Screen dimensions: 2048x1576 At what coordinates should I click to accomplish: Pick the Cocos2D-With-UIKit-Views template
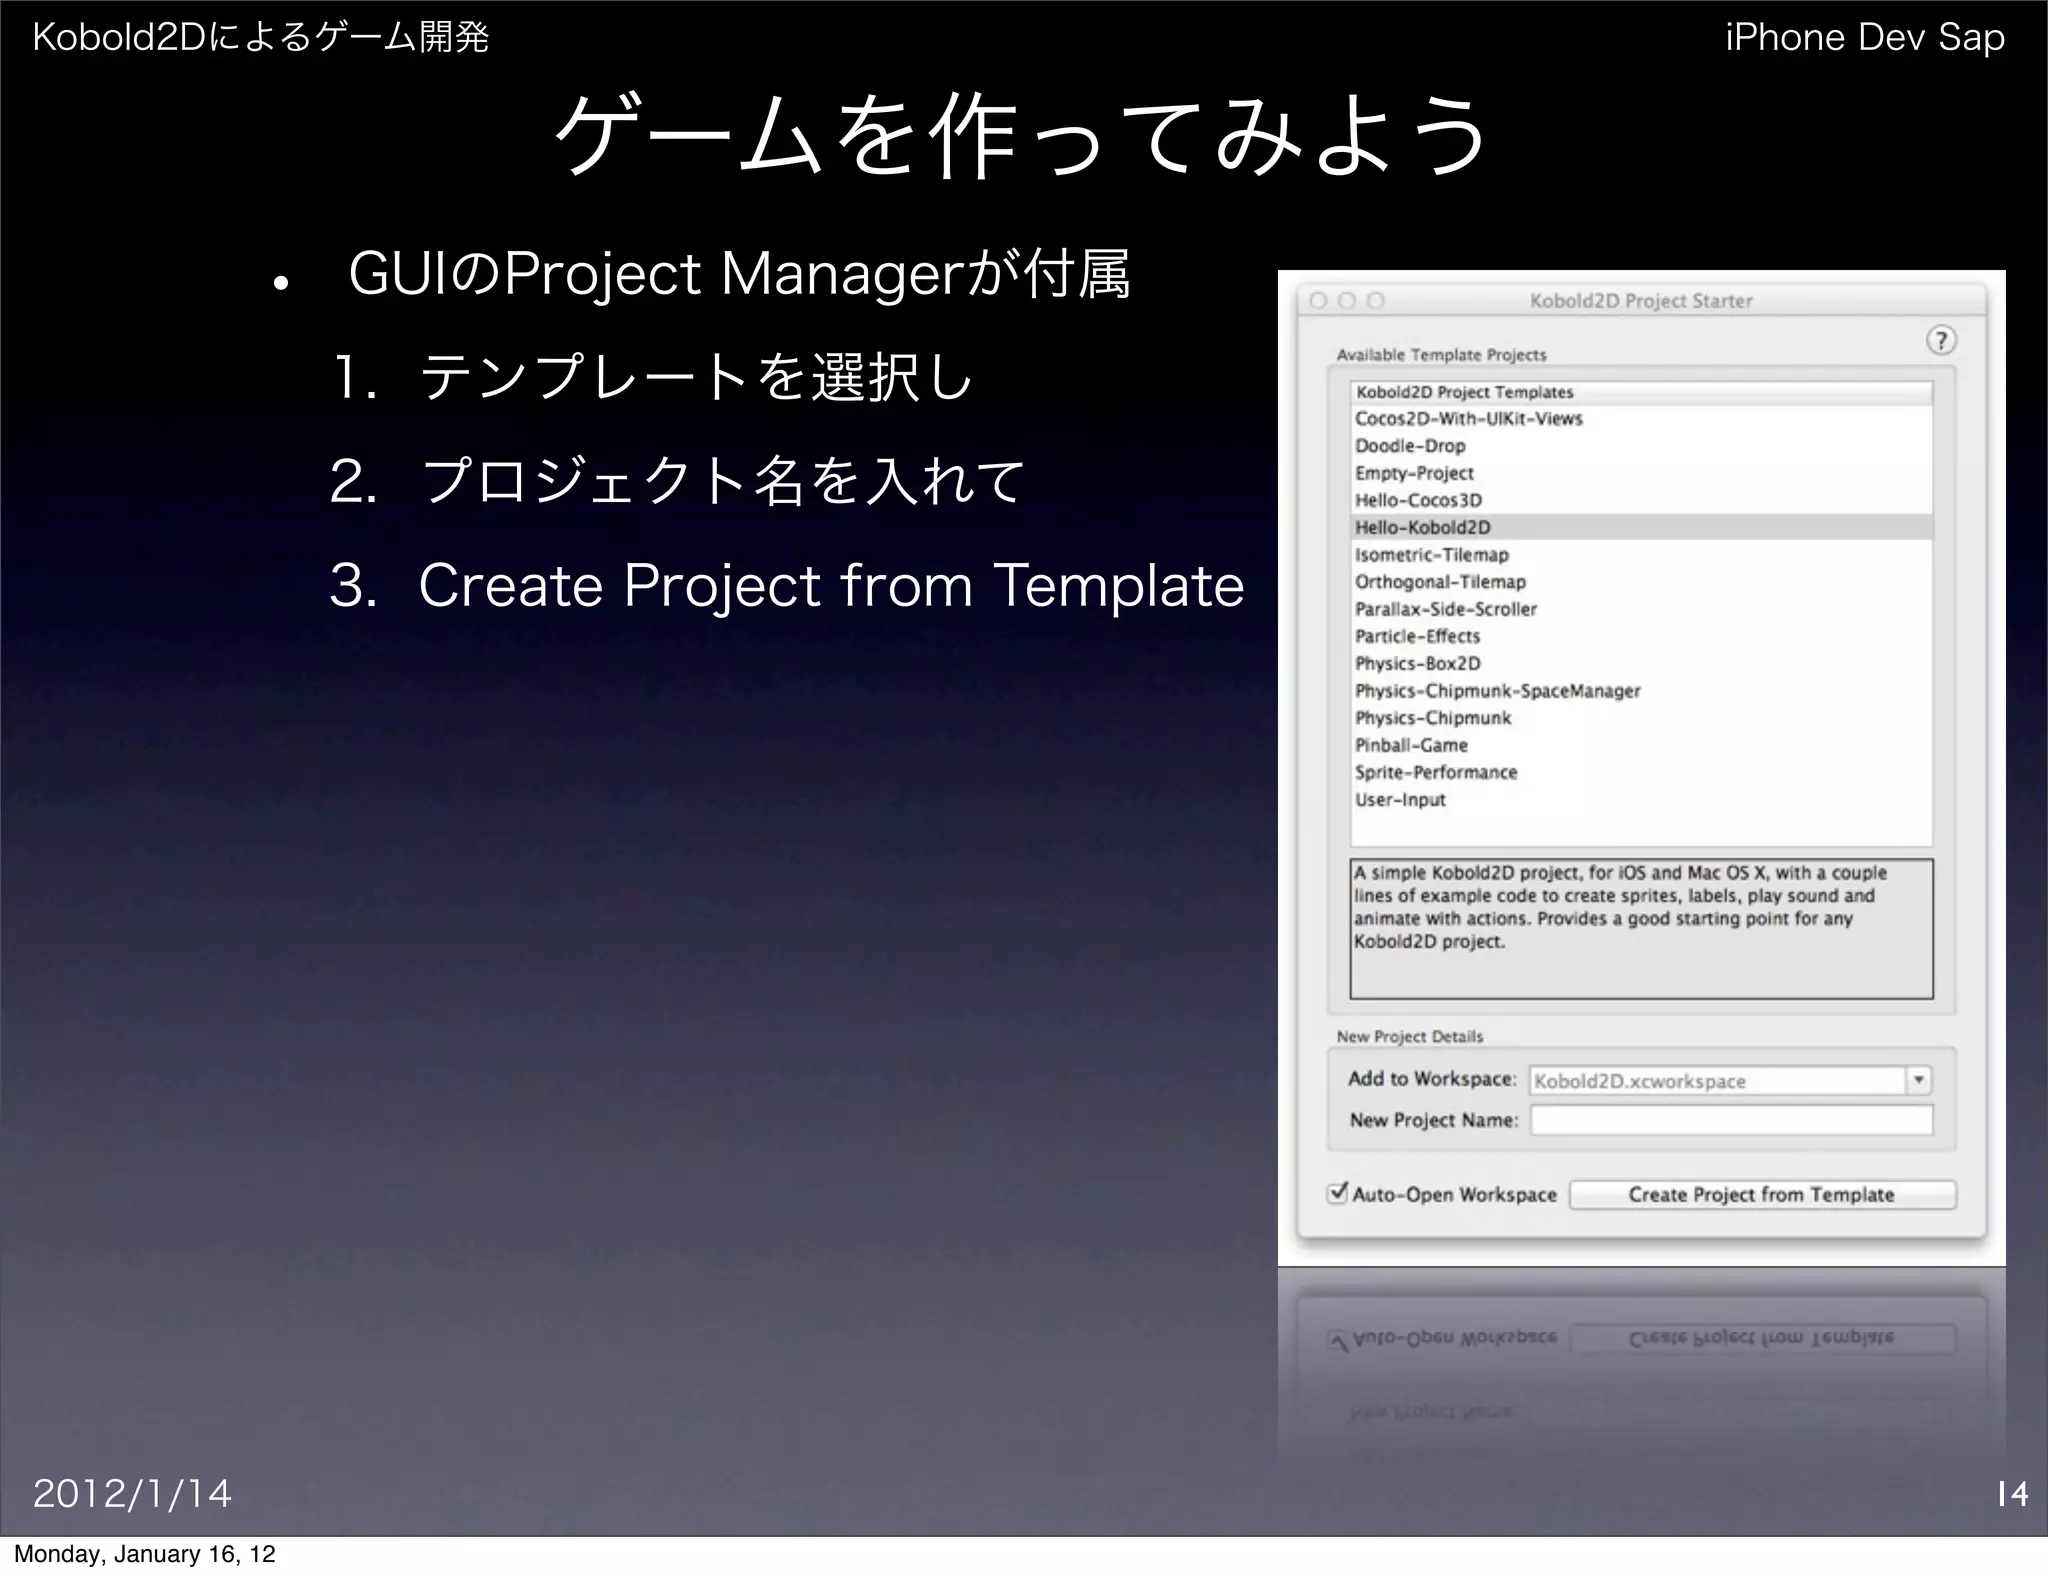(1468, 419)
